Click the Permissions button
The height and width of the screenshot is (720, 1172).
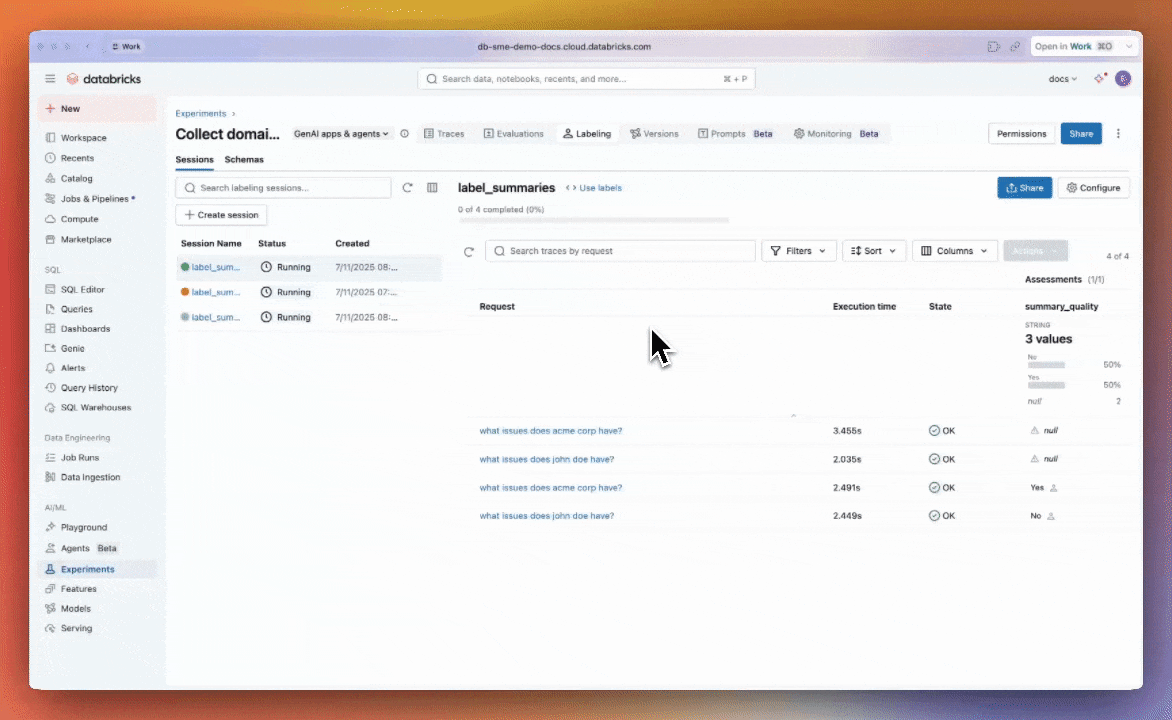[1021, 134]
